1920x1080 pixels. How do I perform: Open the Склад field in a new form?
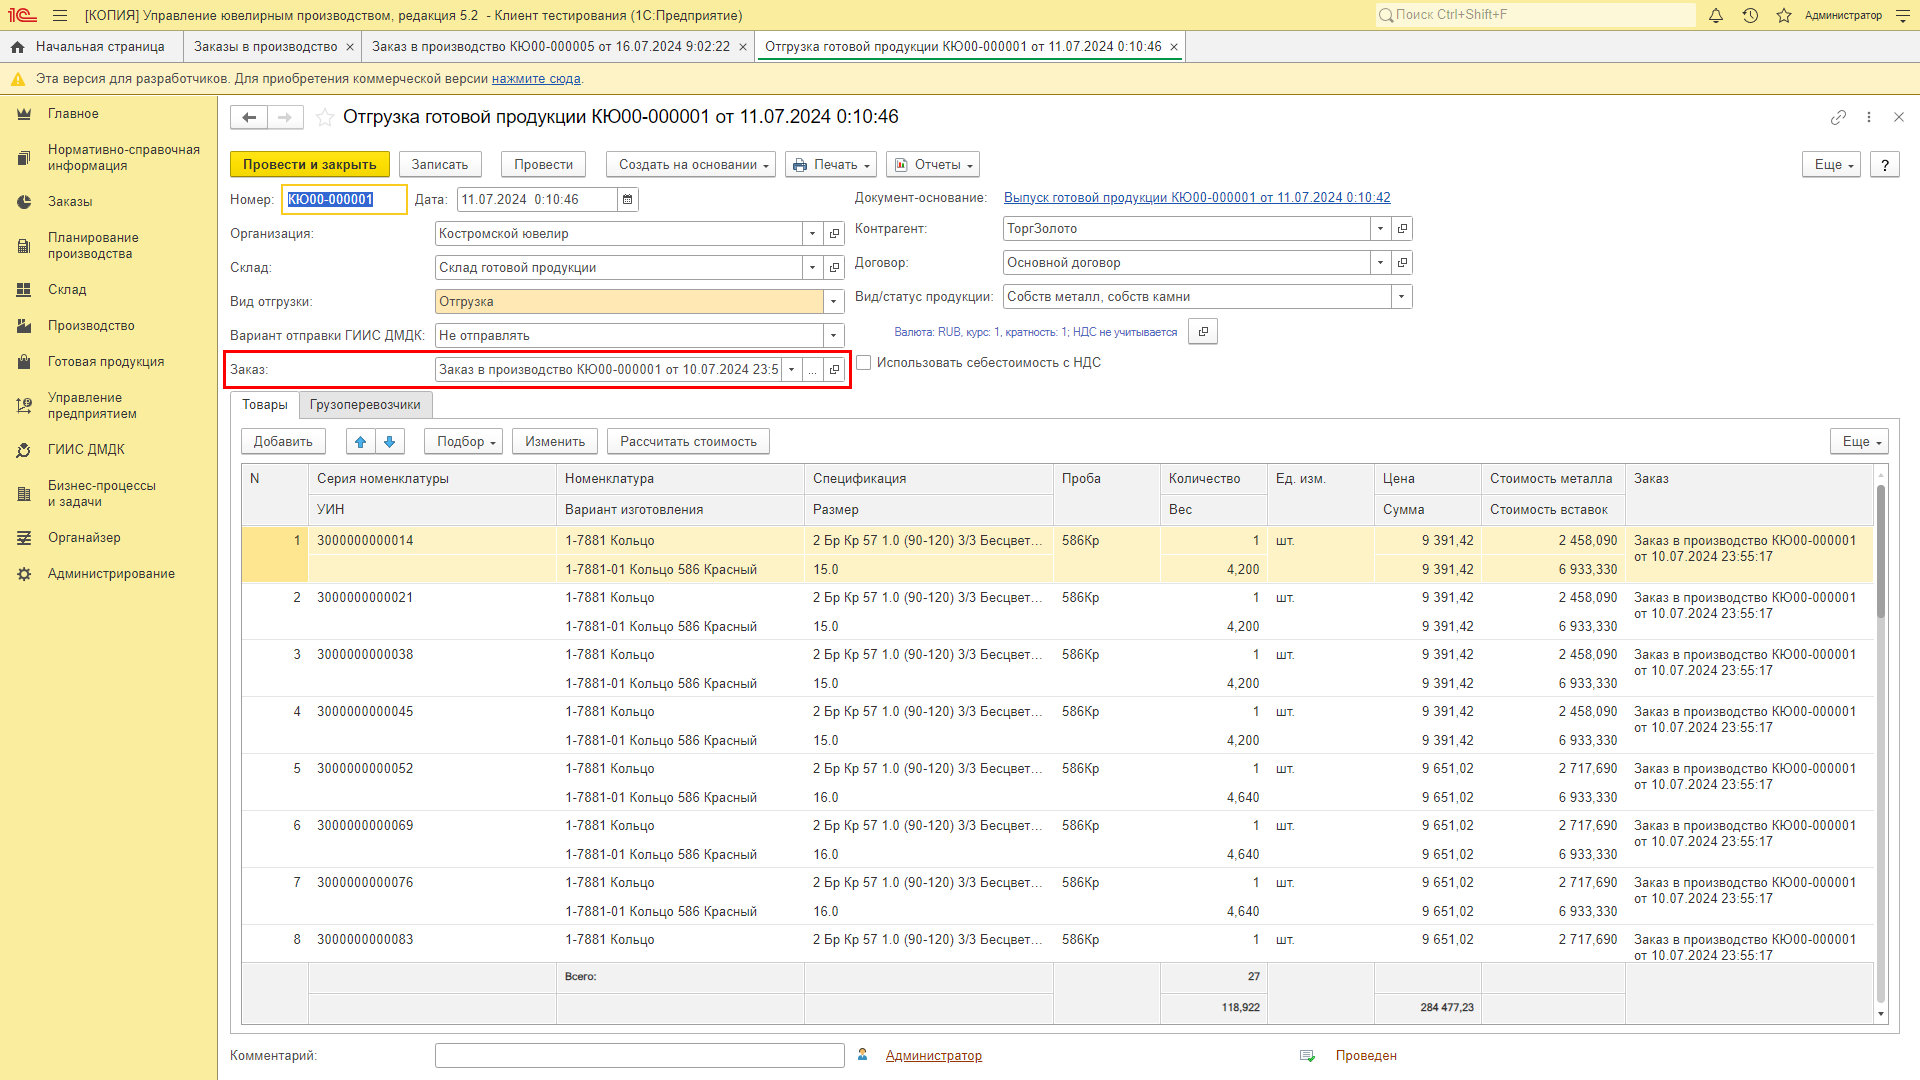click(834, 268)
